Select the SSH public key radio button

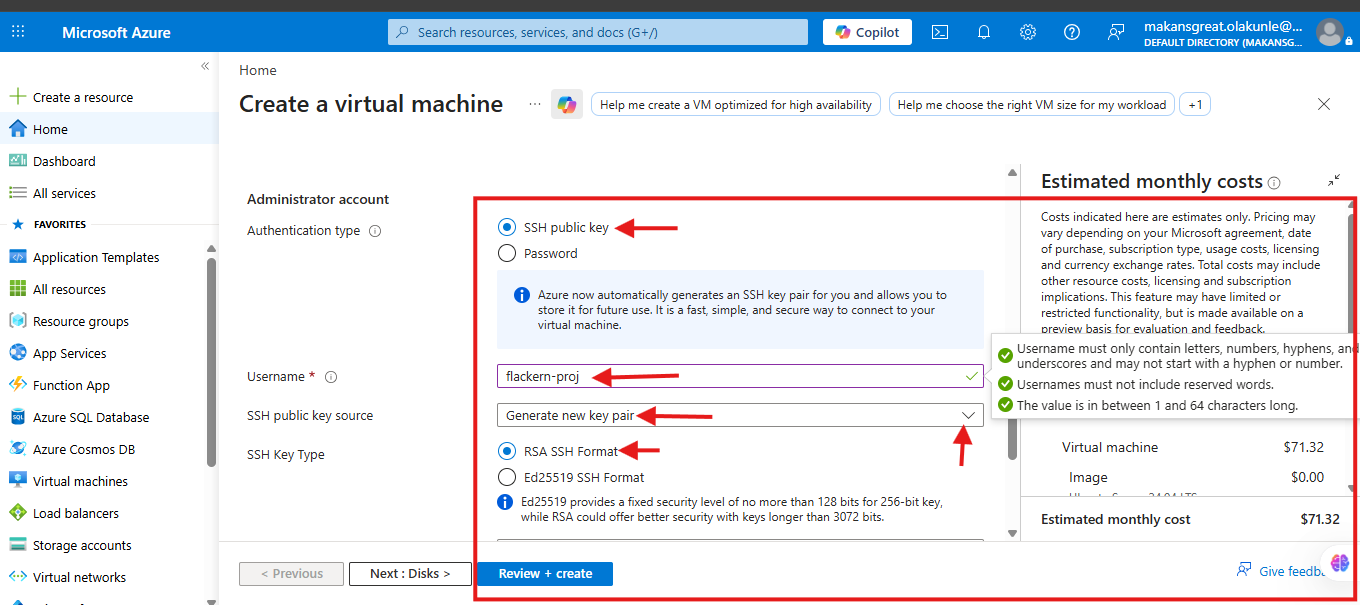[x=507, y=227]
